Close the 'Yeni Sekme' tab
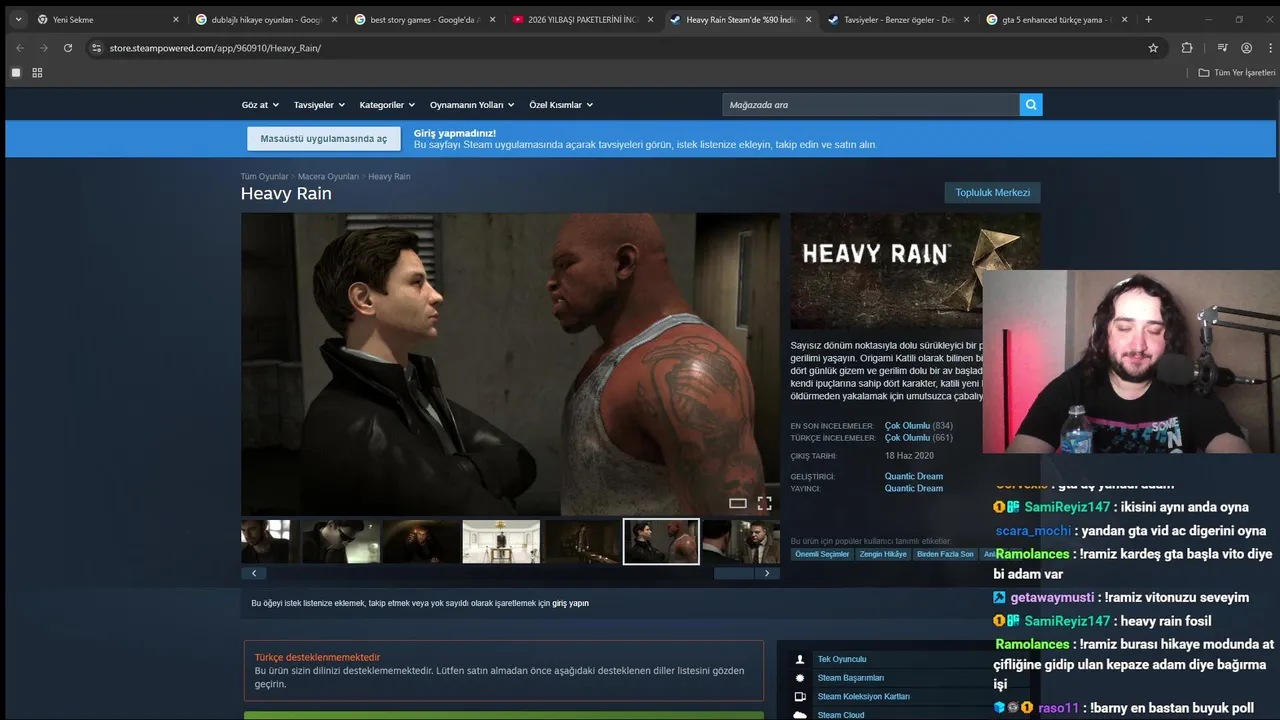 pyautogui.click(x=176, y=19)
